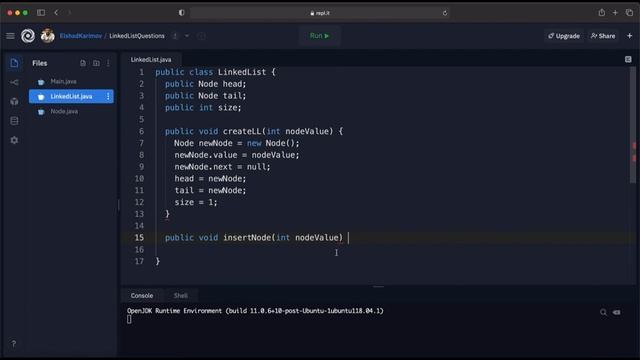Viewport: 640px width, 360px height.
Task: Open the browser share icon
Action: [x=602, y=13]
